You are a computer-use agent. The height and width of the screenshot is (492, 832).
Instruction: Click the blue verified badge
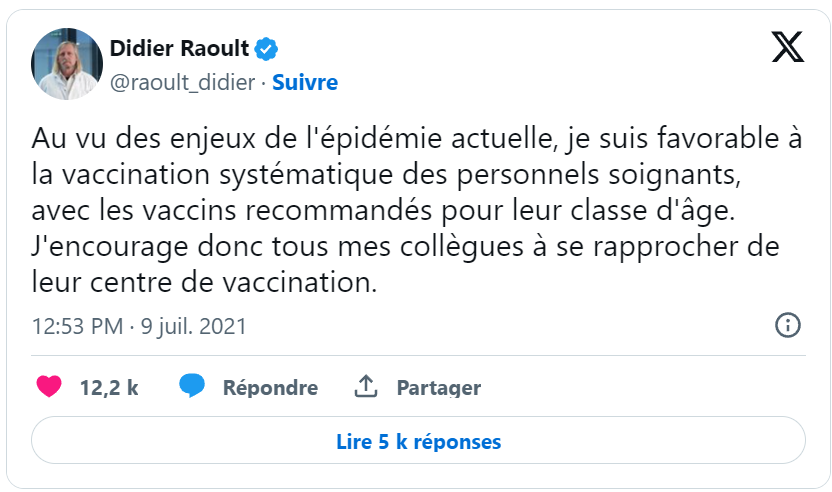(x=265, y=48)
